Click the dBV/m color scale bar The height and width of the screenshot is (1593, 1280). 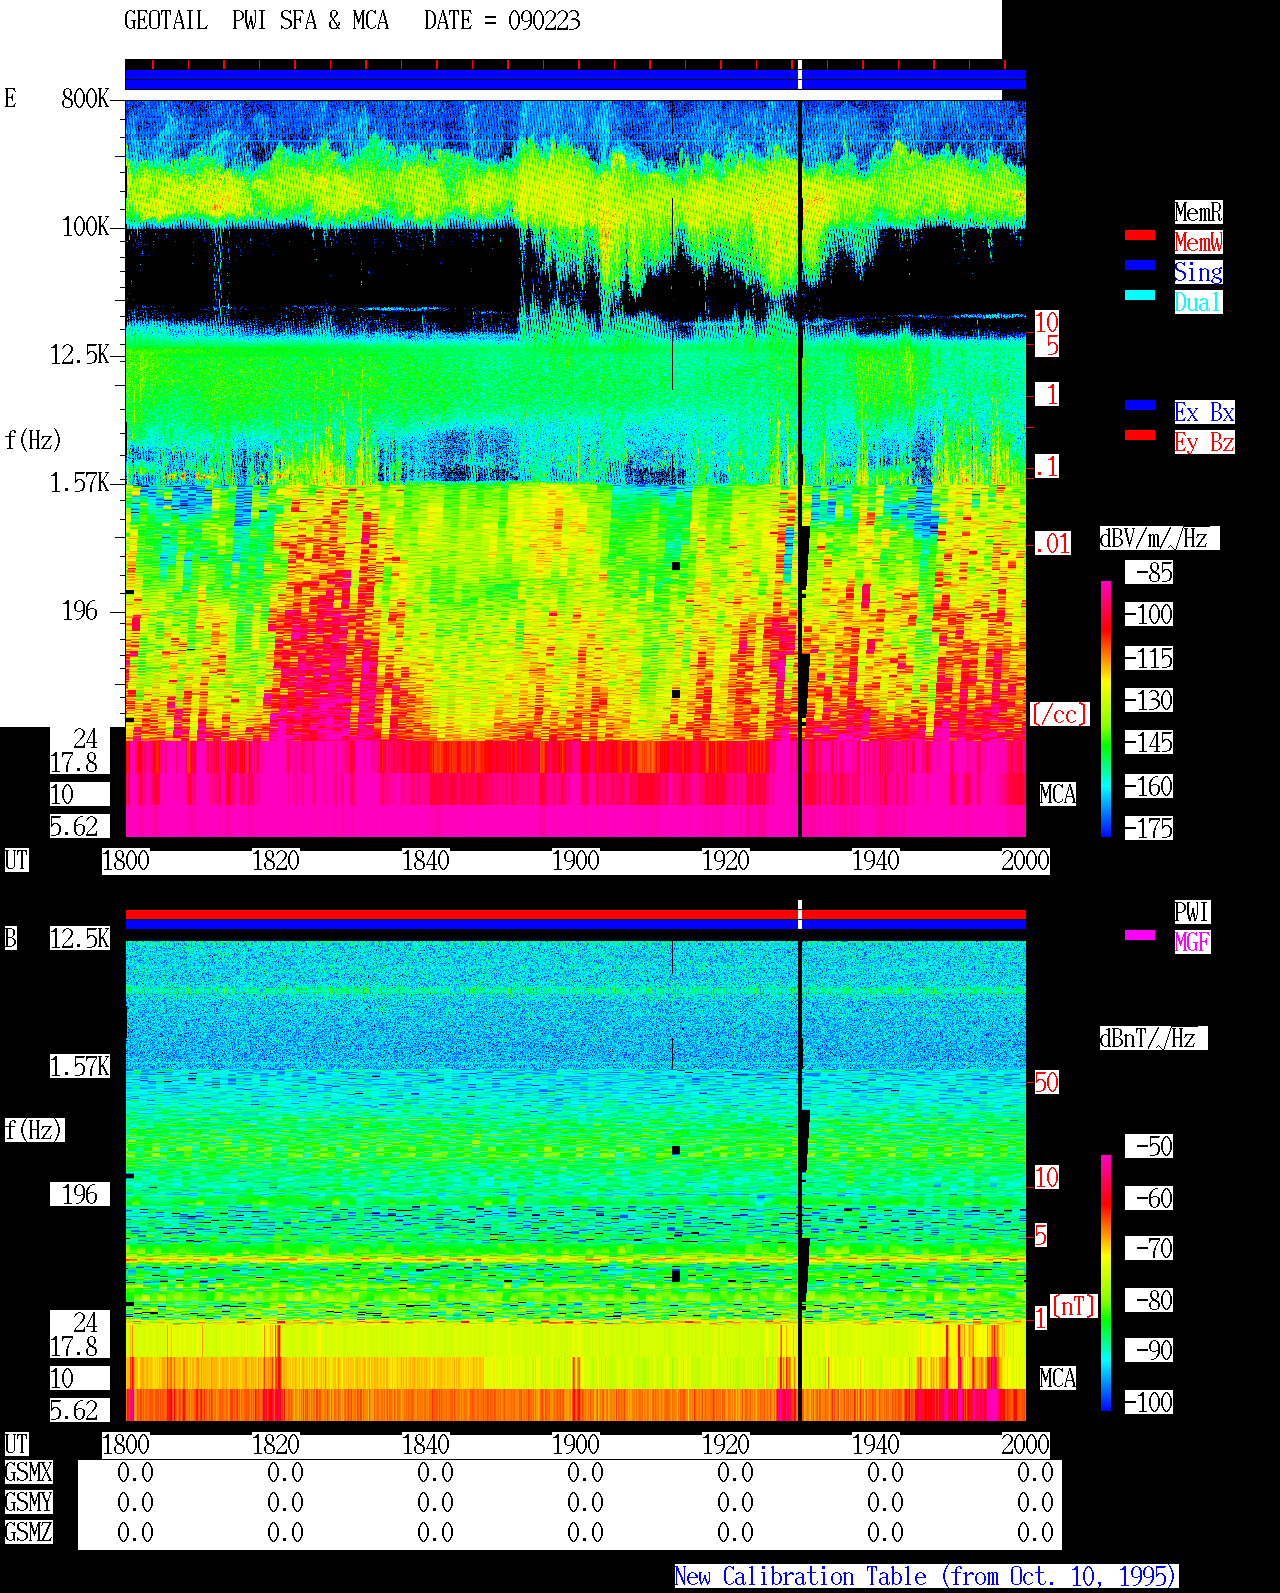click(x=1106, y=708)
